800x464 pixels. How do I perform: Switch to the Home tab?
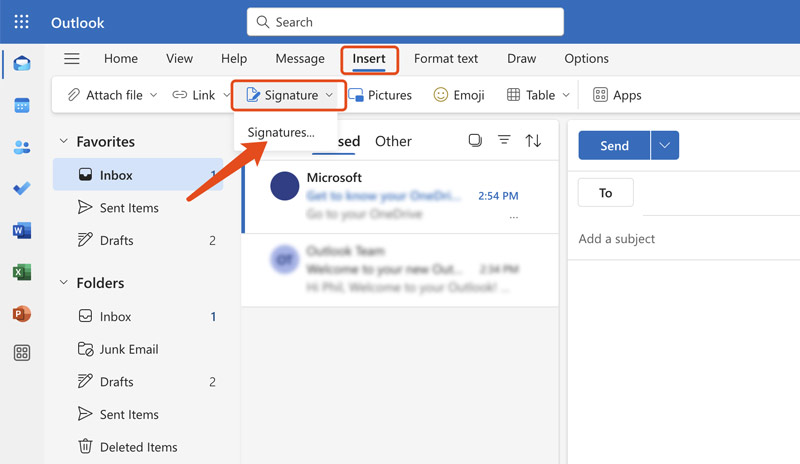[121, 59]
